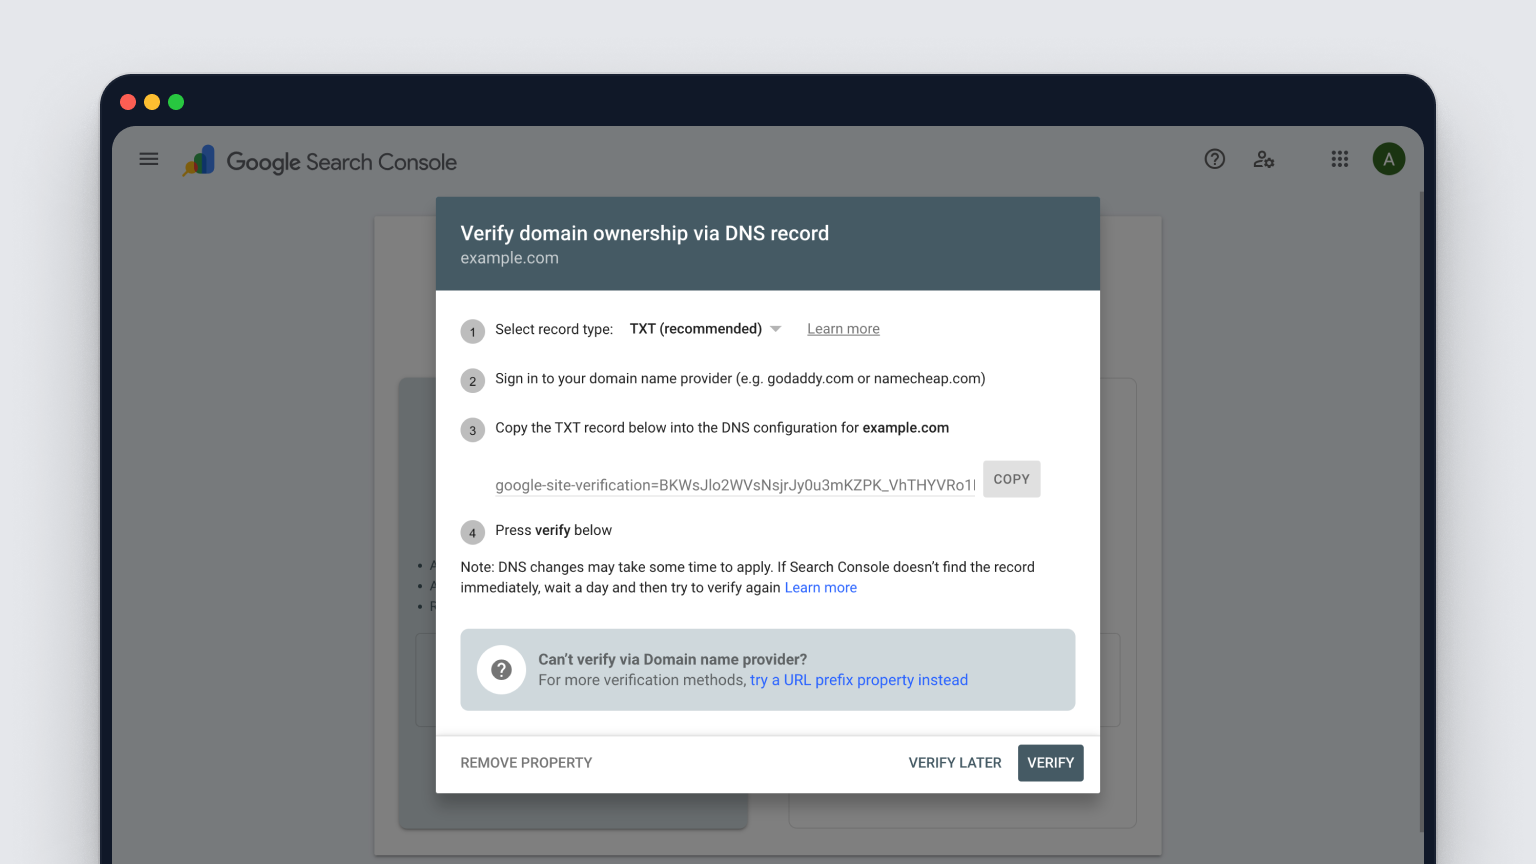This screenshot has height=864, width=1536.
Task: Click REMOVE PROPERTY
Action: click(525, 762)
